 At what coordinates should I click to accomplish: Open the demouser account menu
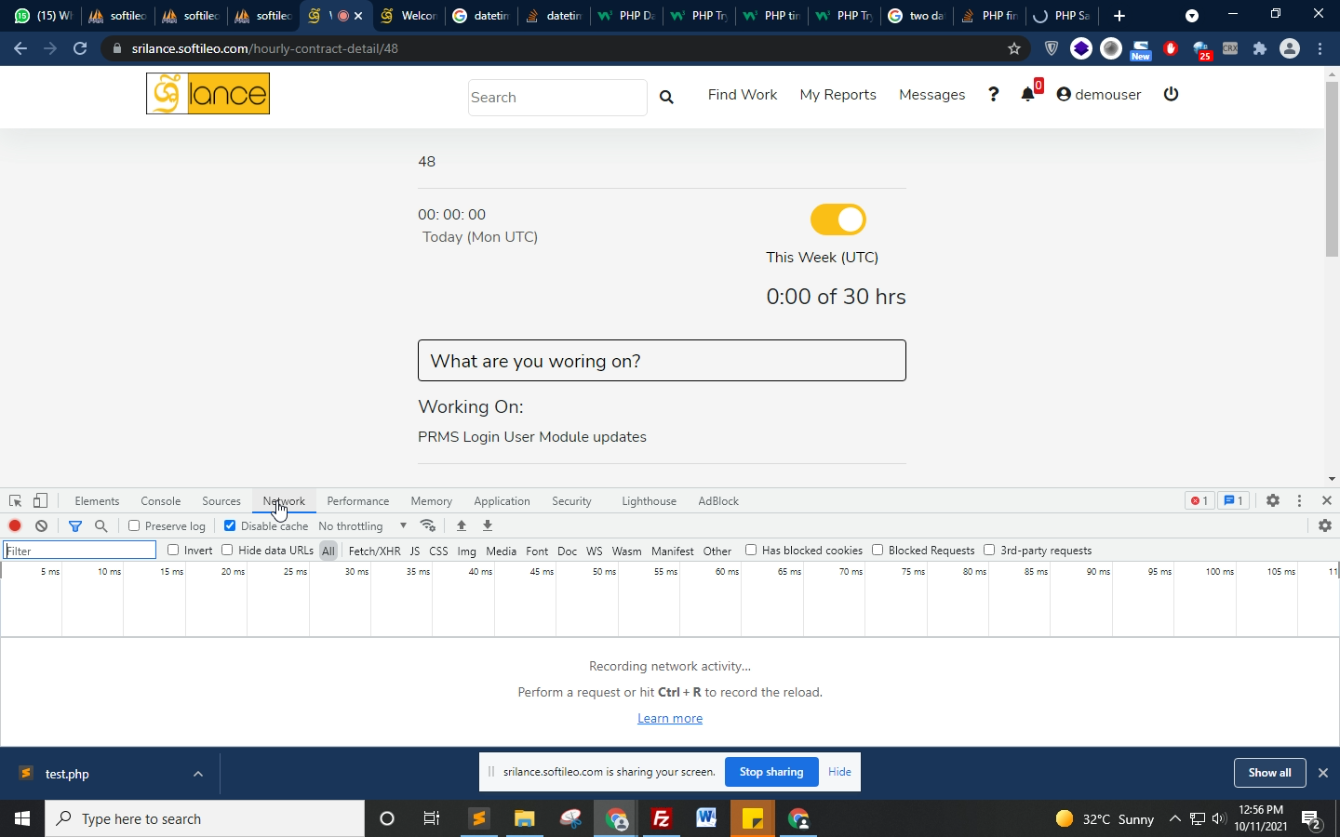tap(1098, 95)
